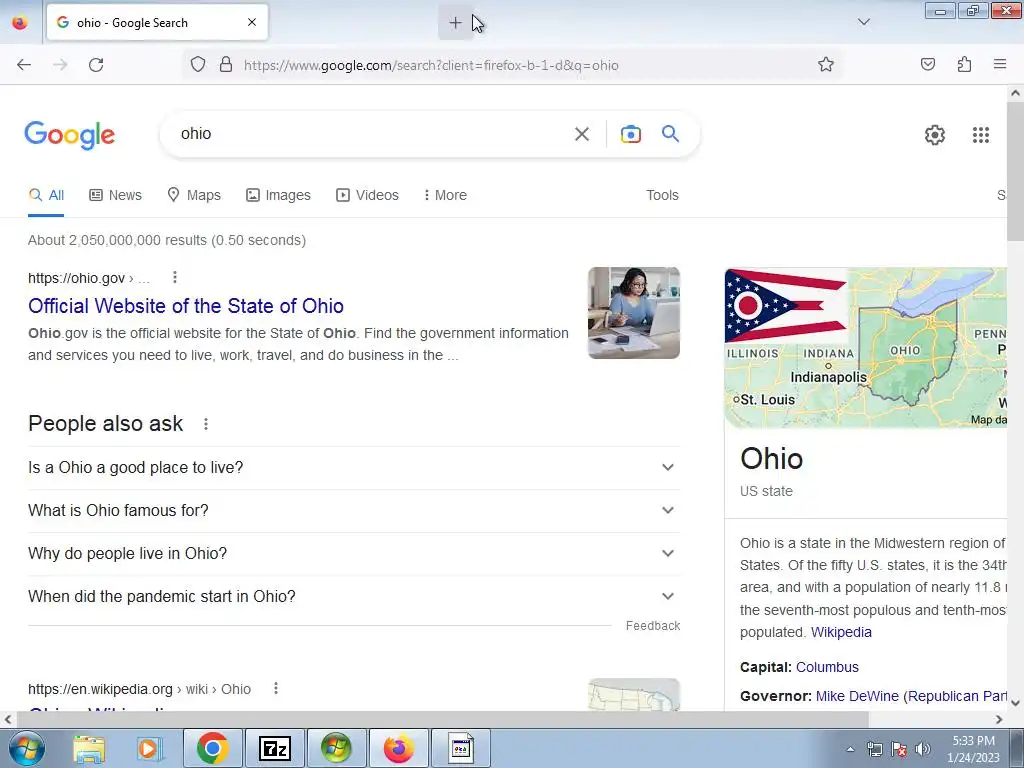This screenshot has width=1024, height=768.
Task: Open the Wikipedia result options dots
Action: click(276, 688)
